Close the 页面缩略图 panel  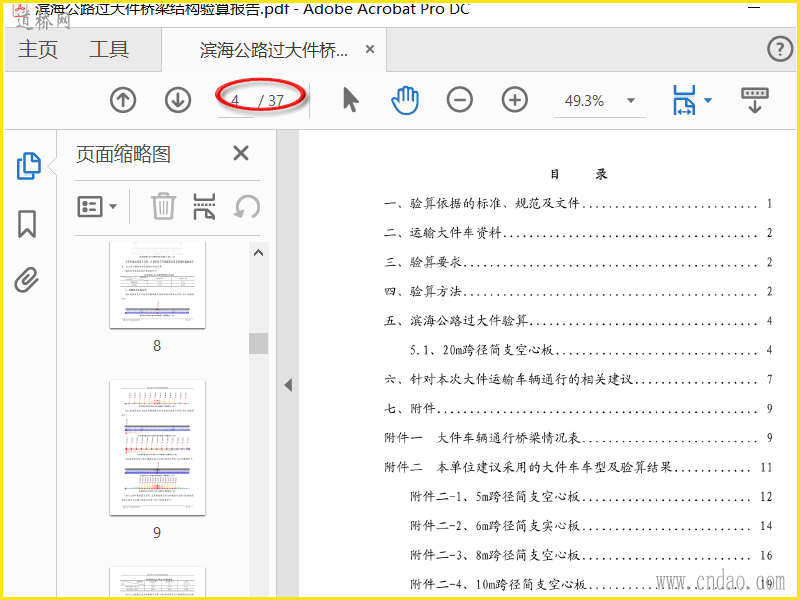(x=241, y=153)
